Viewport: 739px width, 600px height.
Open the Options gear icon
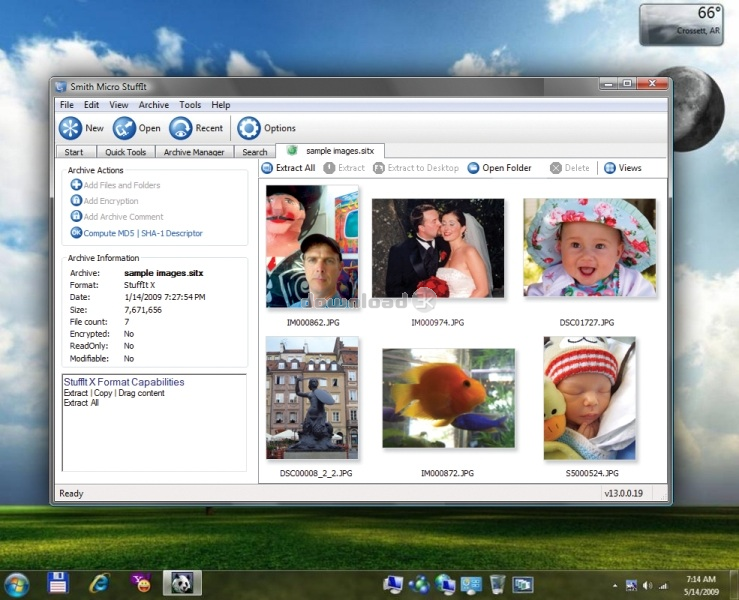249,128
